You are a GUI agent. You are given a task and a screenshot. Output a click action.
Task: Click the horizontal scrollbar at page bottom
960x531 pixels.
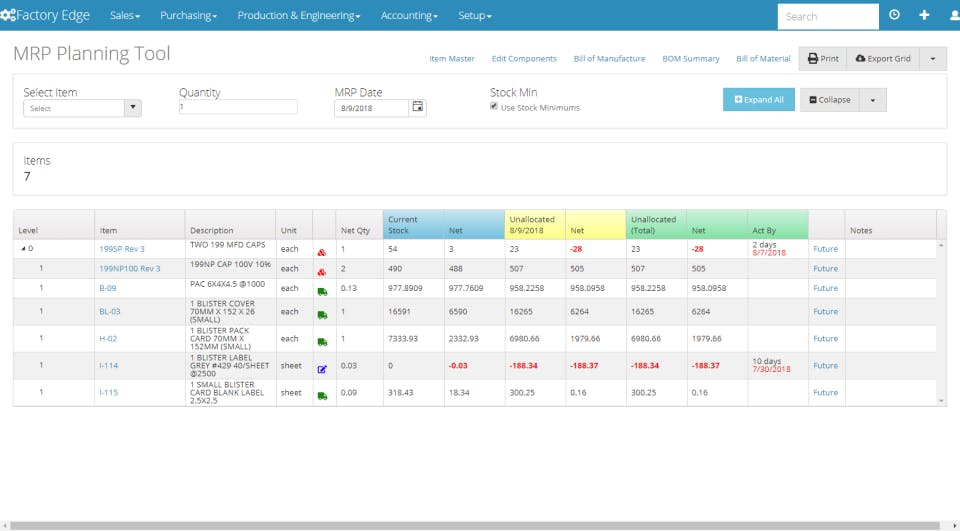click(475, 525)
